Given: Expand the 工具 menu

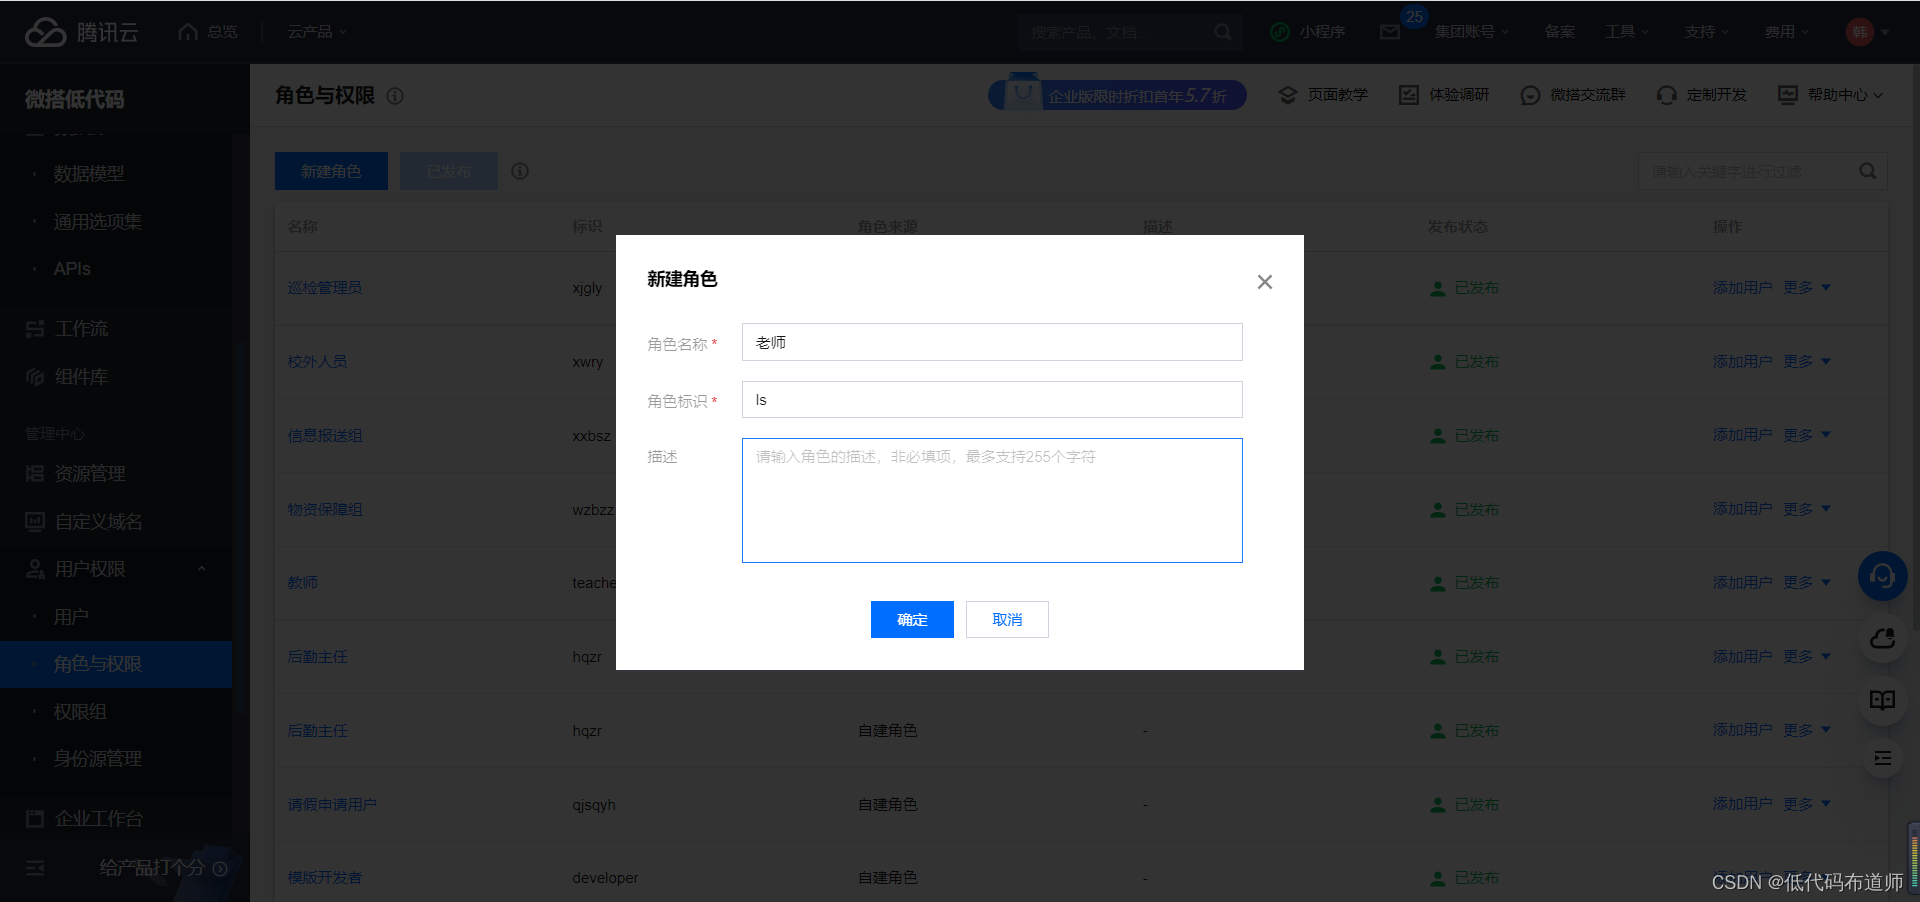Looking at the screenshot, I should [x=1626, y=32].
